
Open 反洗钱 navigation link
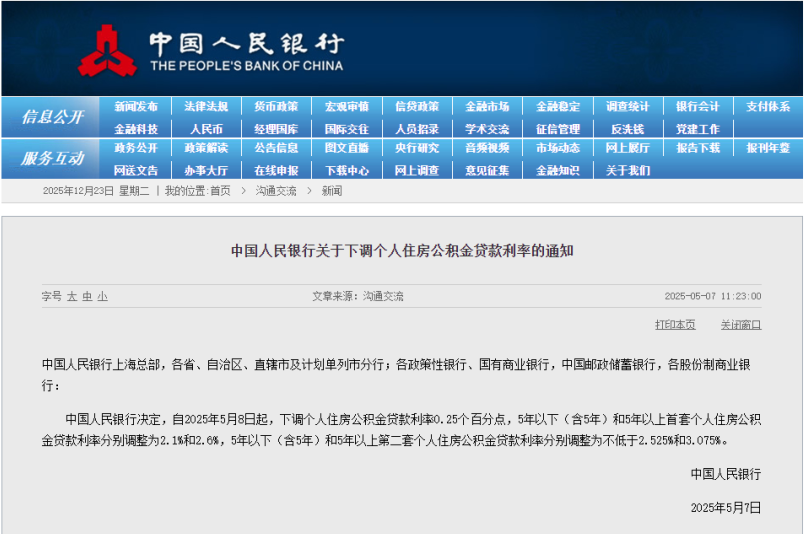click(x=627, y=129)
